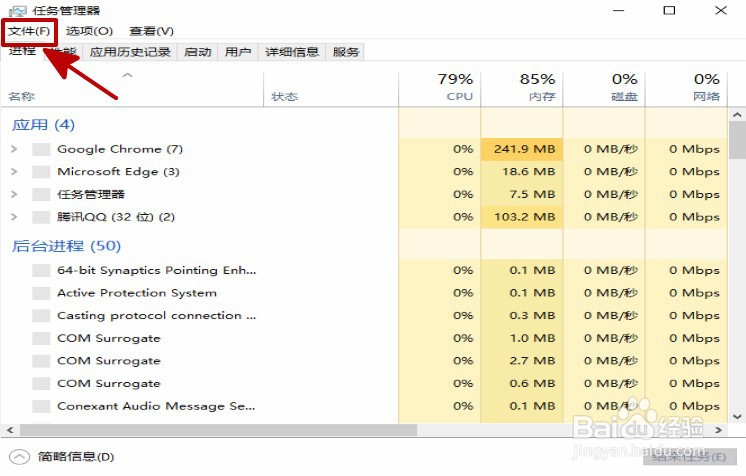Expand the Microsoft Edge (3) process group

pos(14,172)
